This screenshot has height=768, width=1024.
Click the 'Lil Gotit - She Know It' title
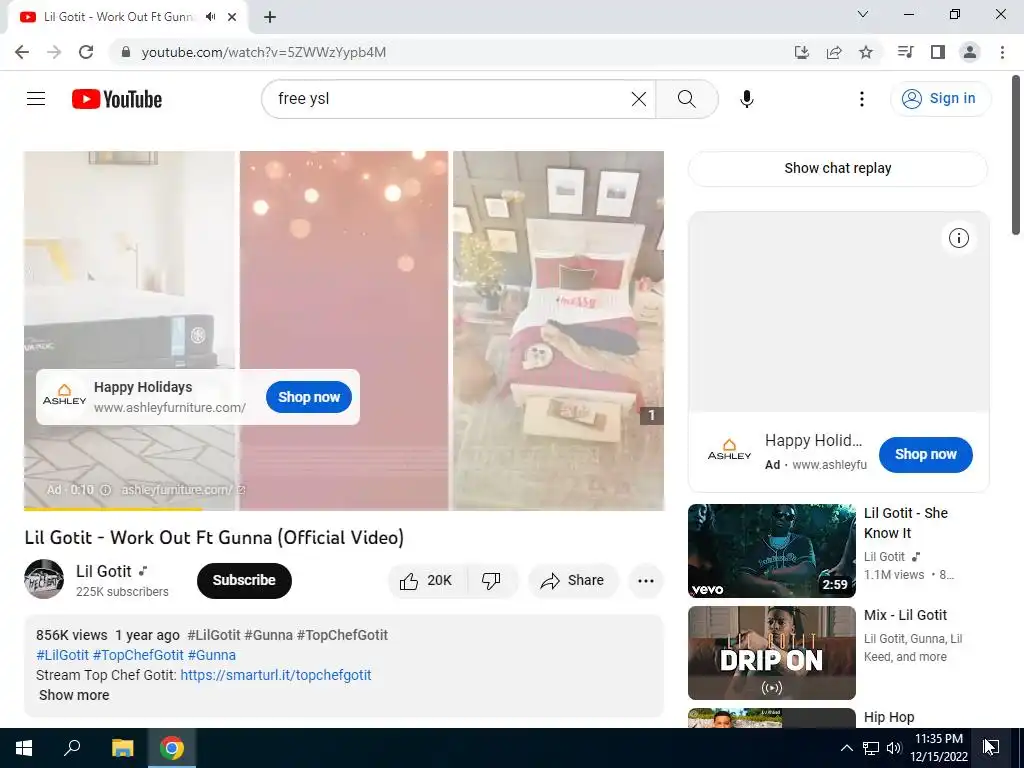[906, 523]
